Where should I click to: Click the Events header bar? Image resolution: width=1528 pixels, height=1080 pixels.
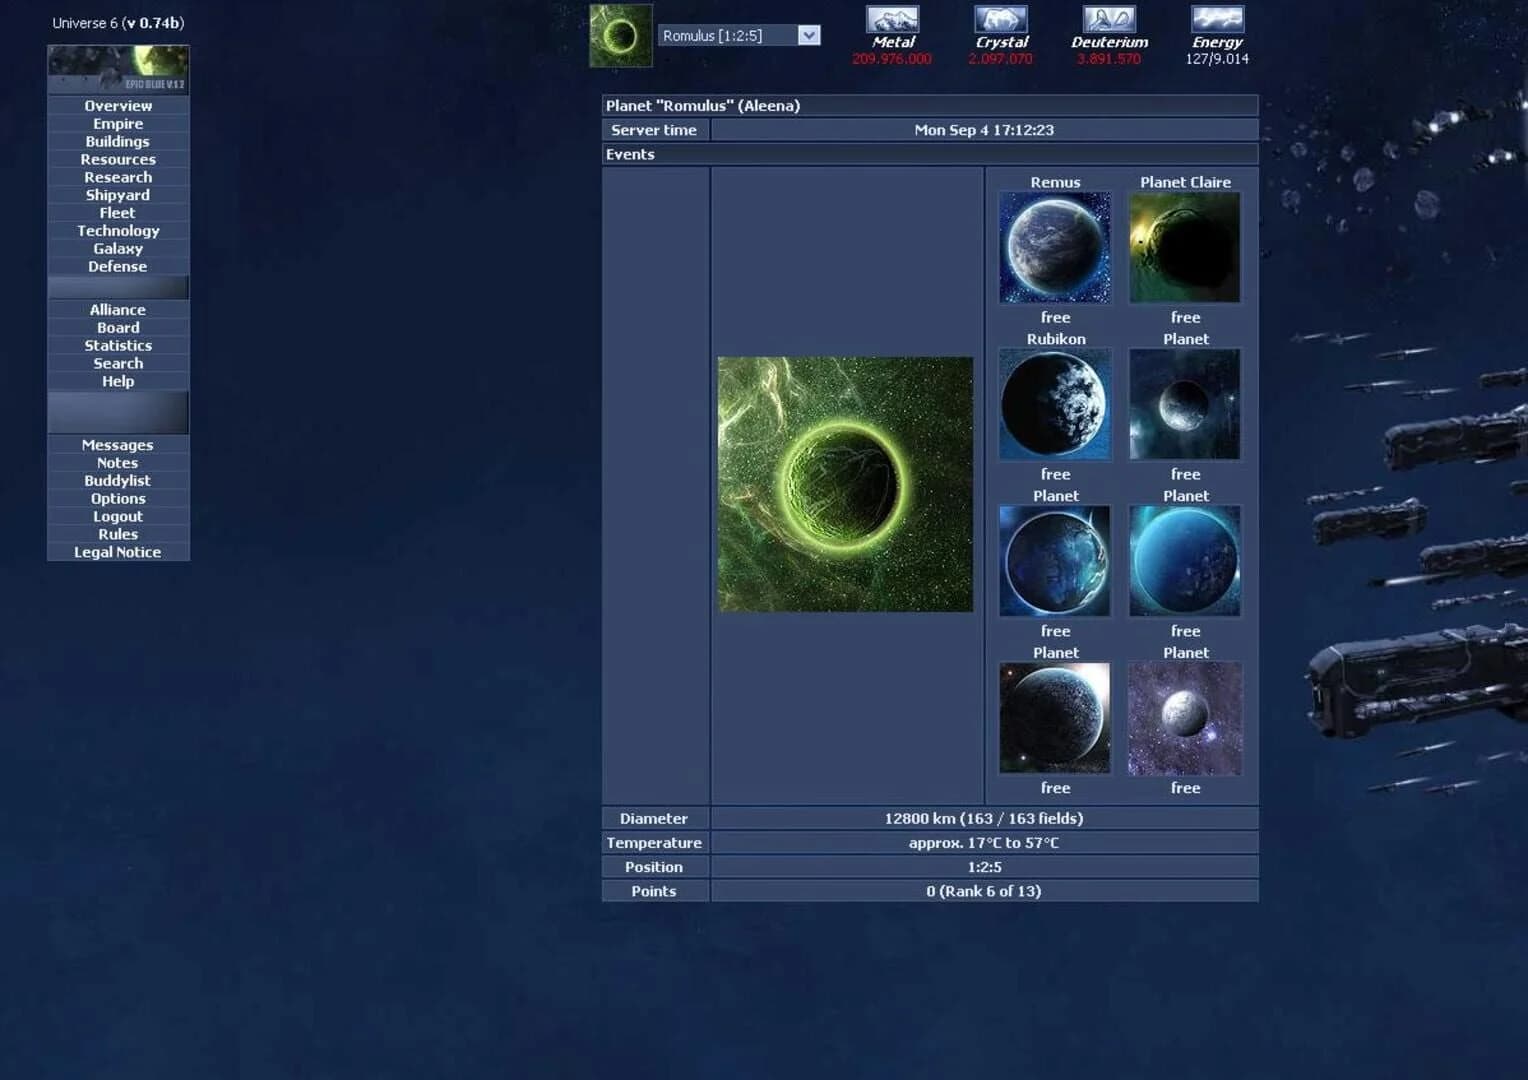(928, 154)
